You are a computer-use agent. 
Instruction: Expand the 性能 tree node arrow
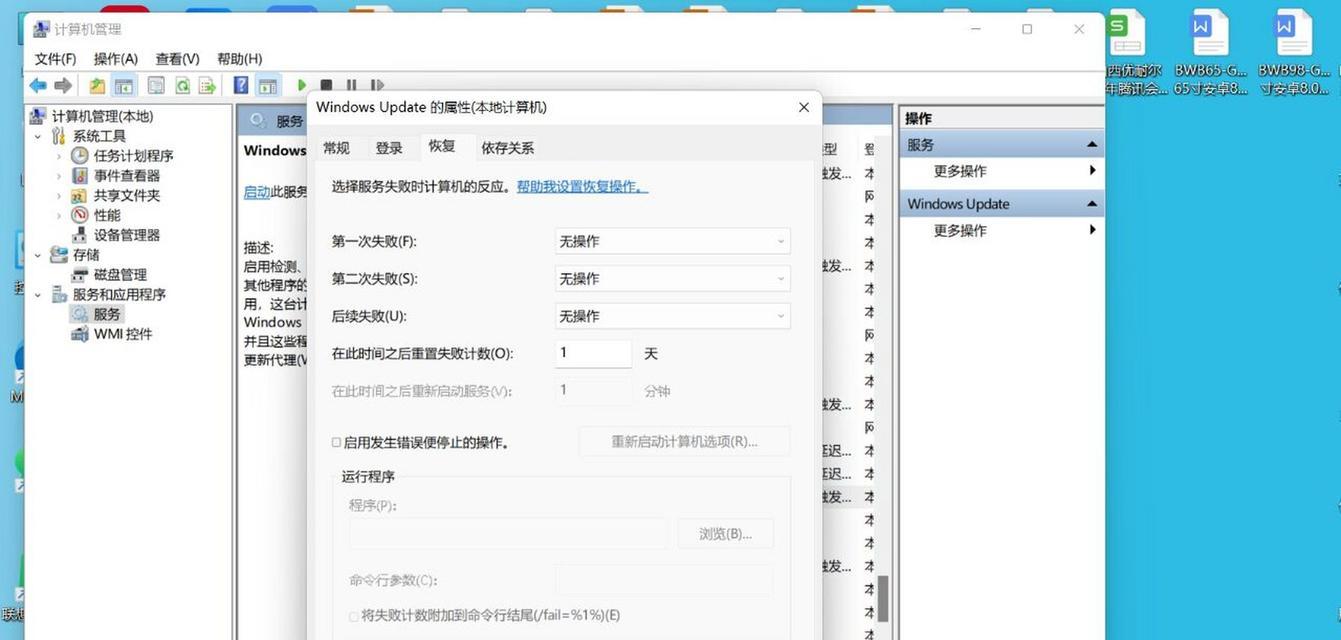point(59,215)
